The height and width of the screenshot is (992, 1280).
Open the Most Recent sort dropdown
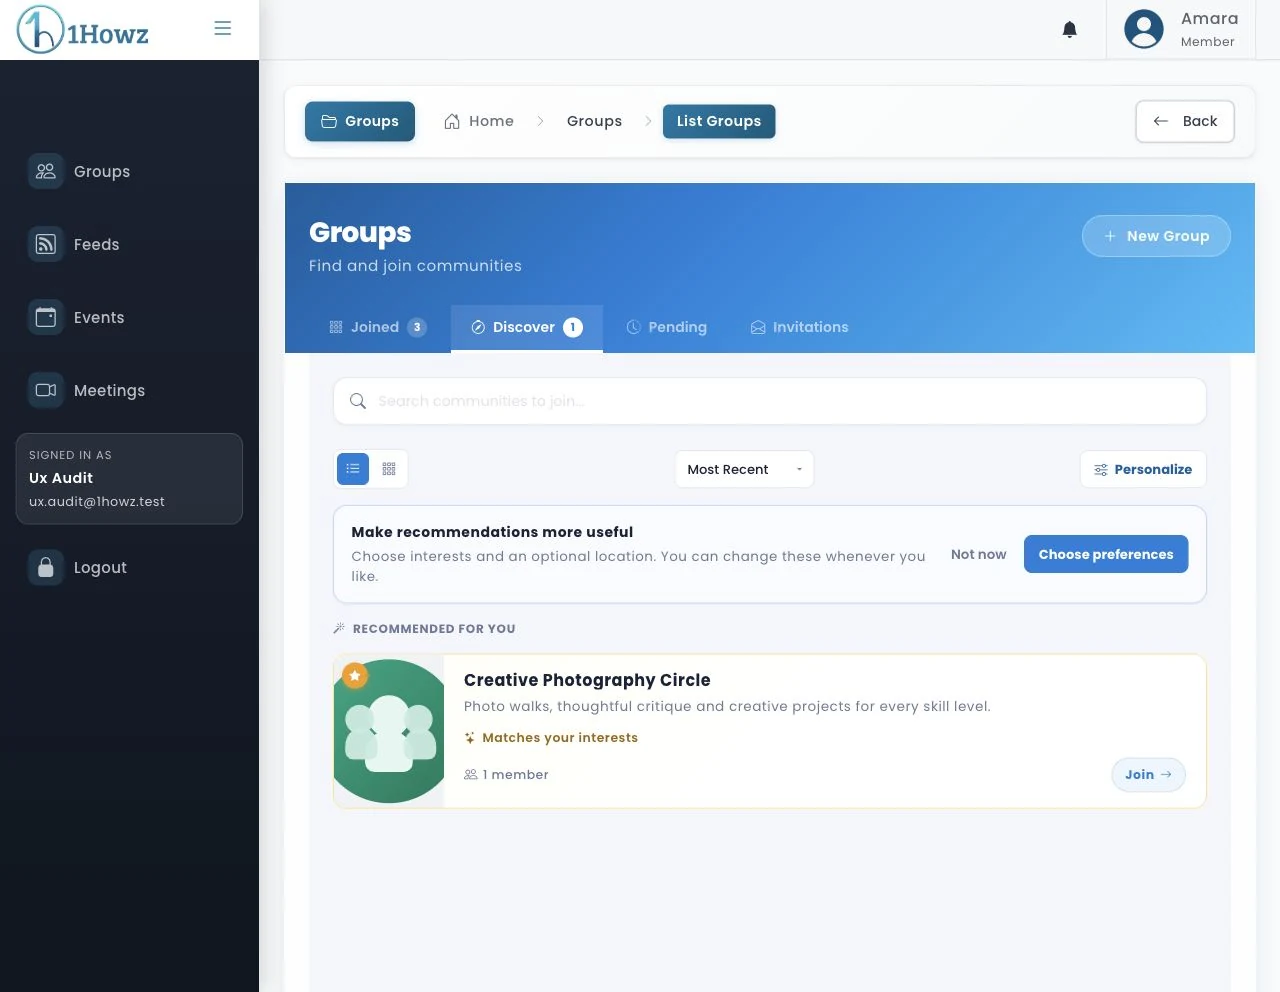[x=744, y=469]
